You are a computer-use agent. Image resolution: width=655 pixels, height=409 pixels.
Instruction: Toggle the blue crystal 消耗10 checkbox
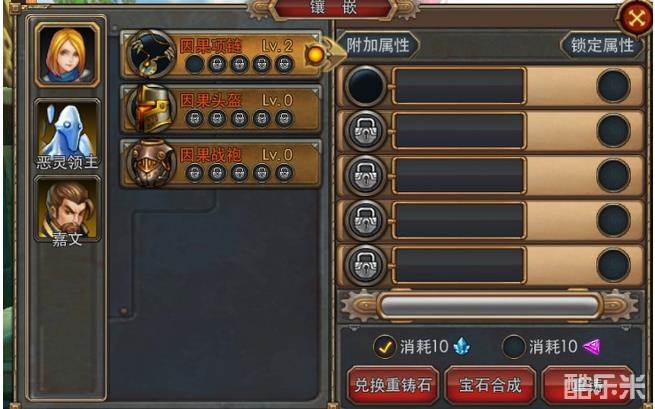[385, 347]
